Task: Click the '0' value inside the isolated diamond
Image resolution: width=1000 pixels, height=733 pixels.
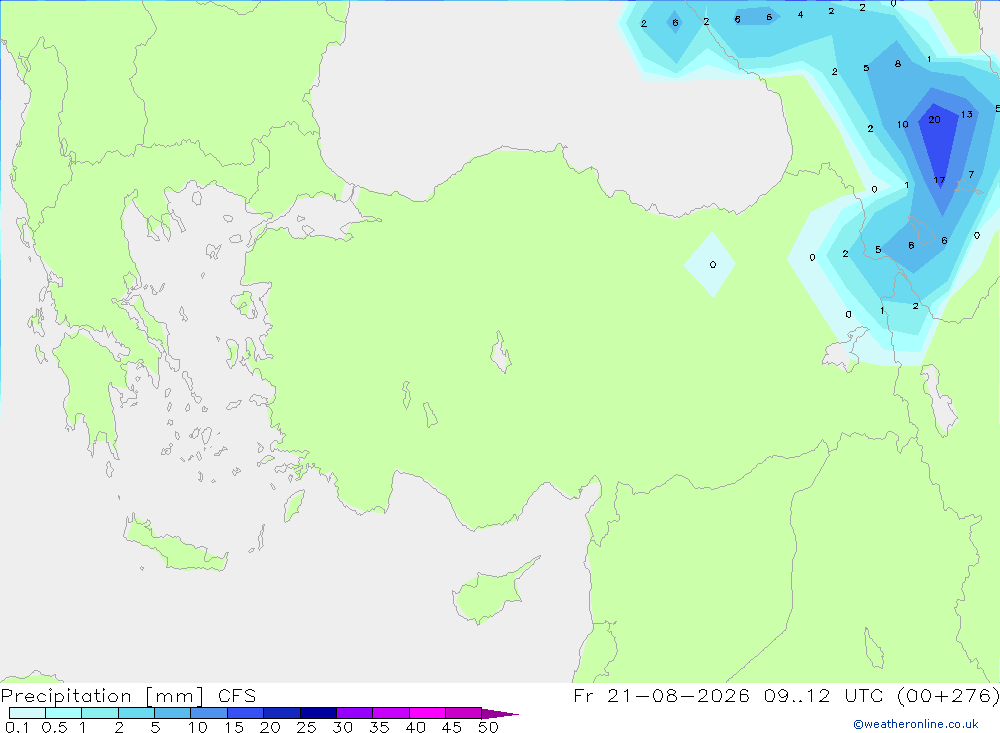Action: click(x=713, y=265)
